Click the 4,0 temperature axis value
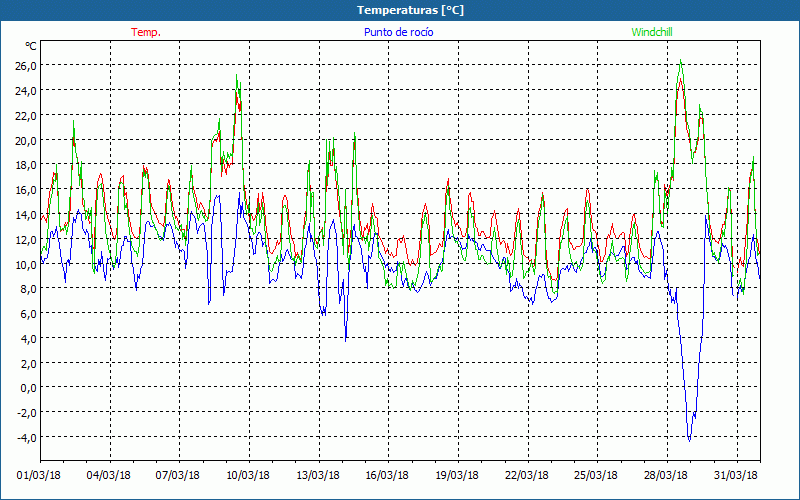The image size is (800, 500). (28, 339)
